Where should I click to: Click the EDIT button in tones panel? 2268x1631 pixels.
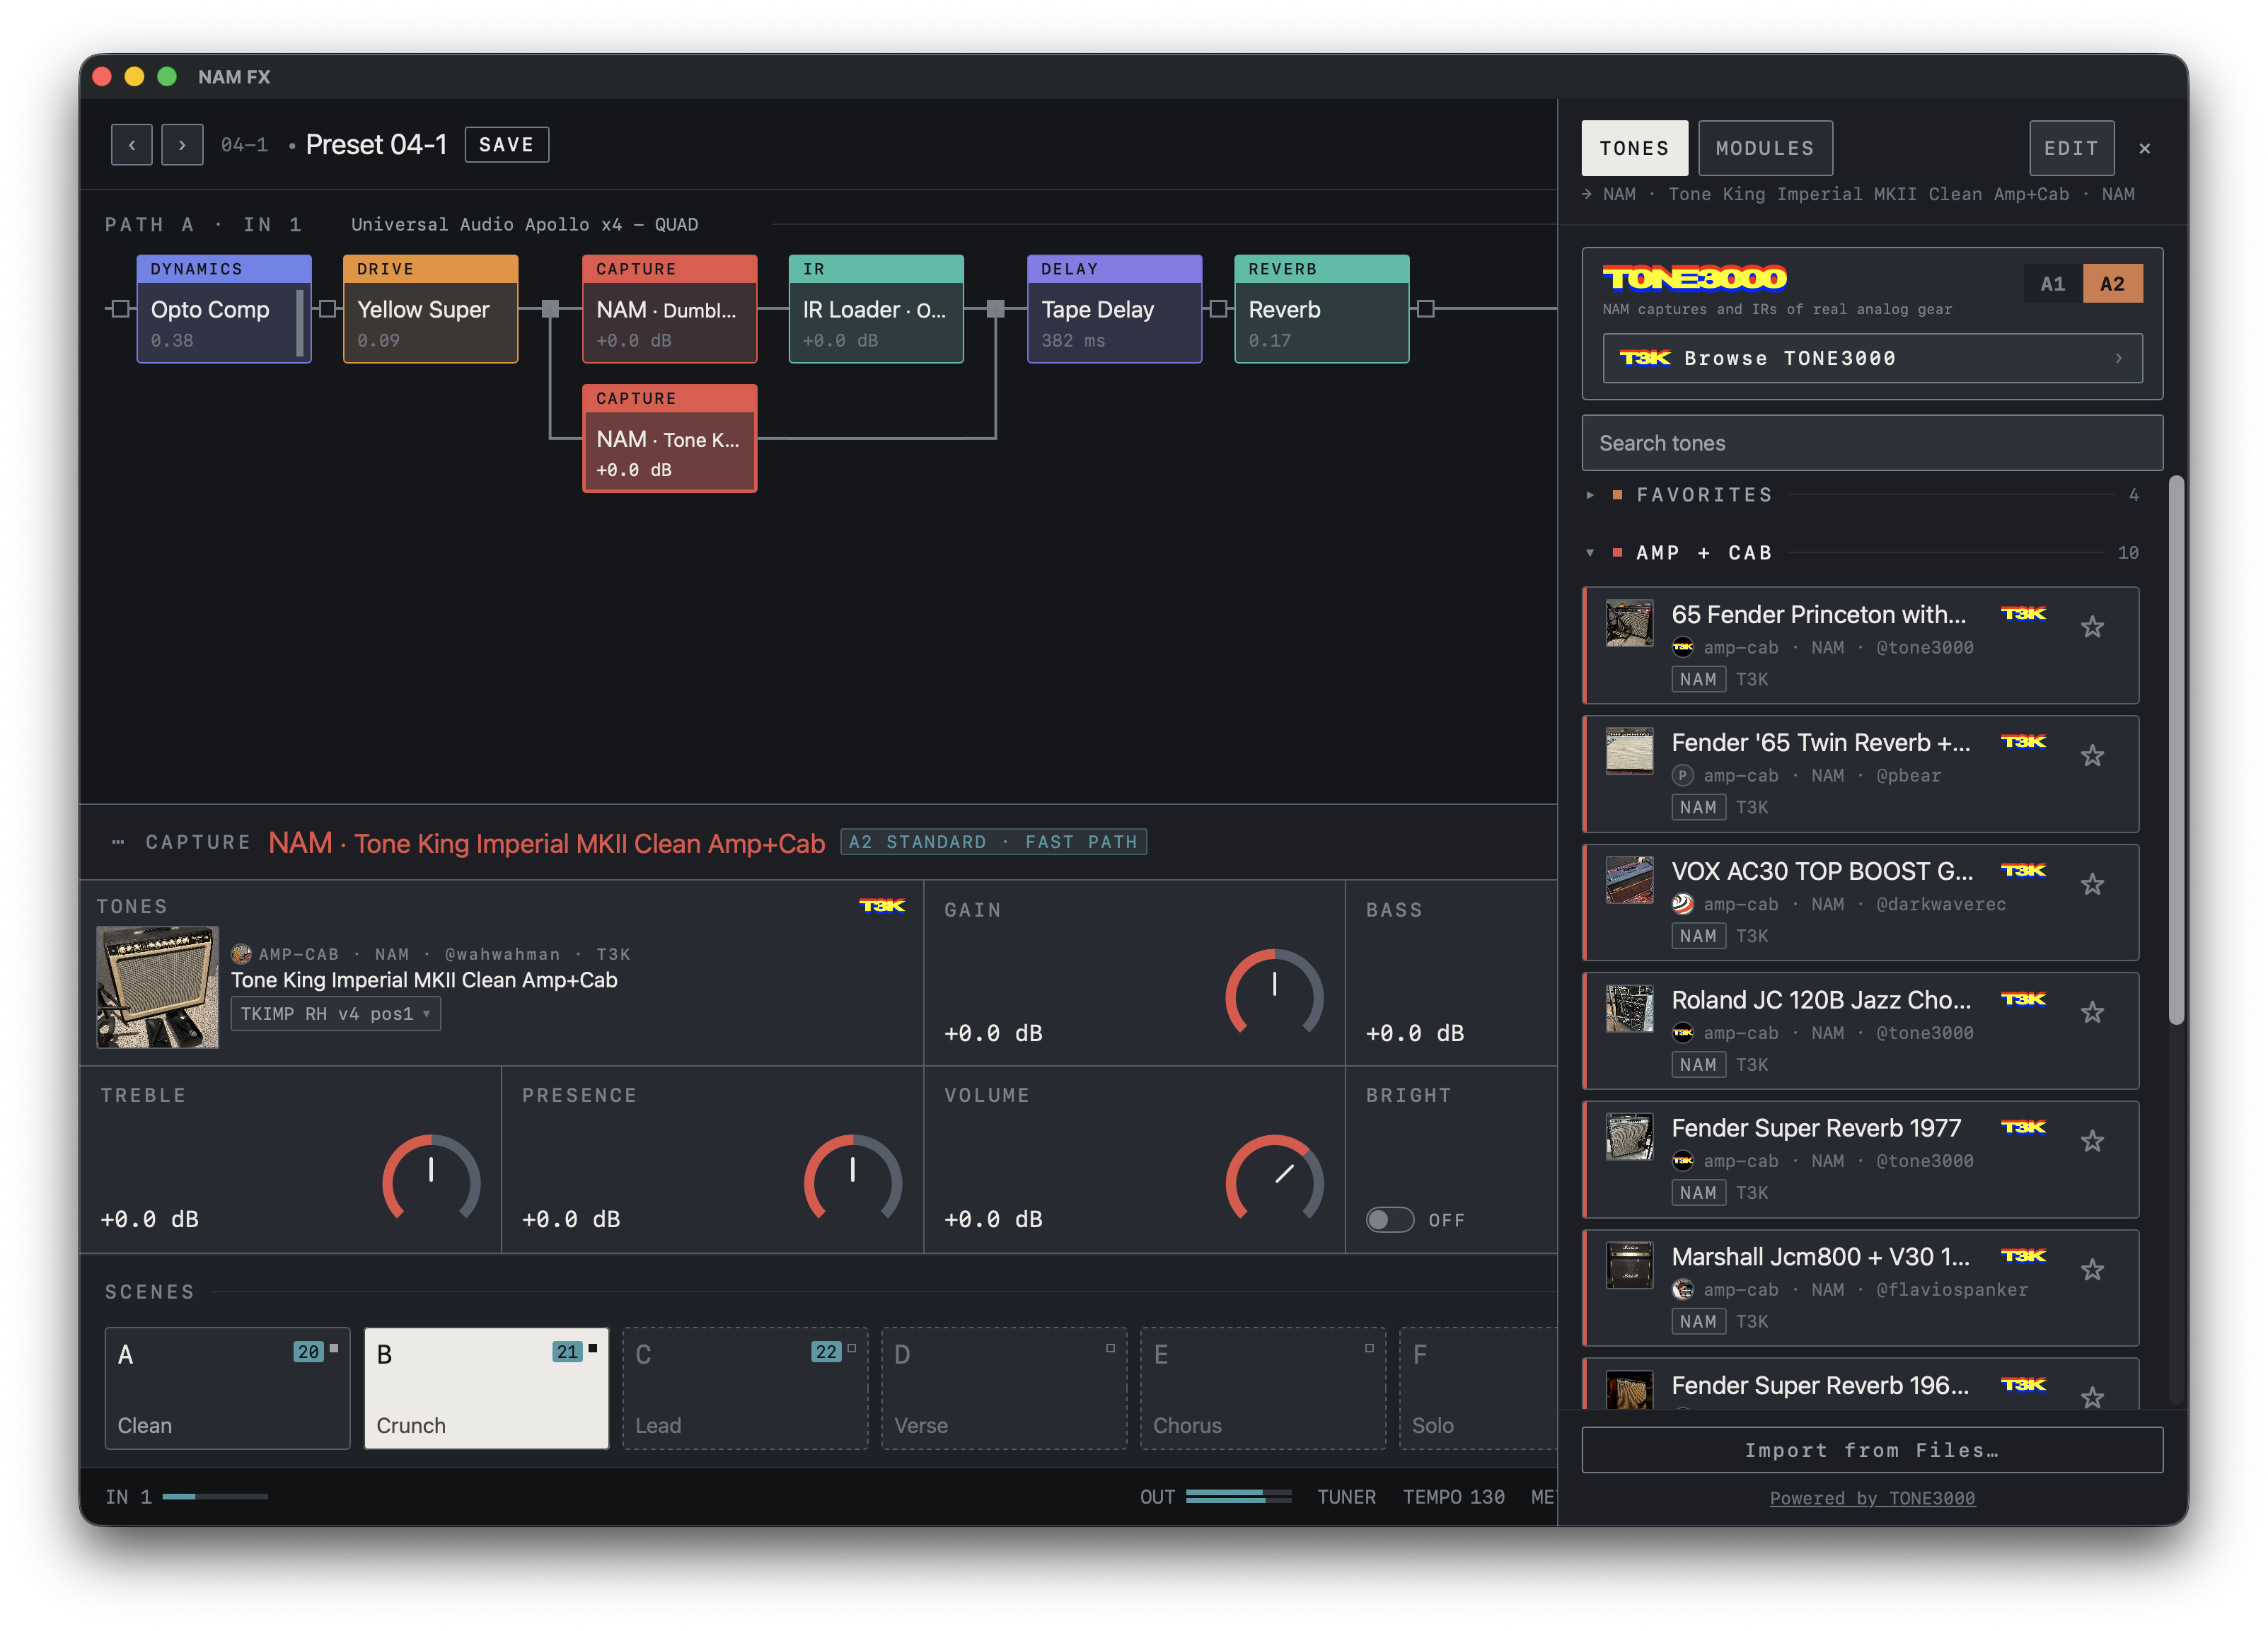tap(2071, 148)
